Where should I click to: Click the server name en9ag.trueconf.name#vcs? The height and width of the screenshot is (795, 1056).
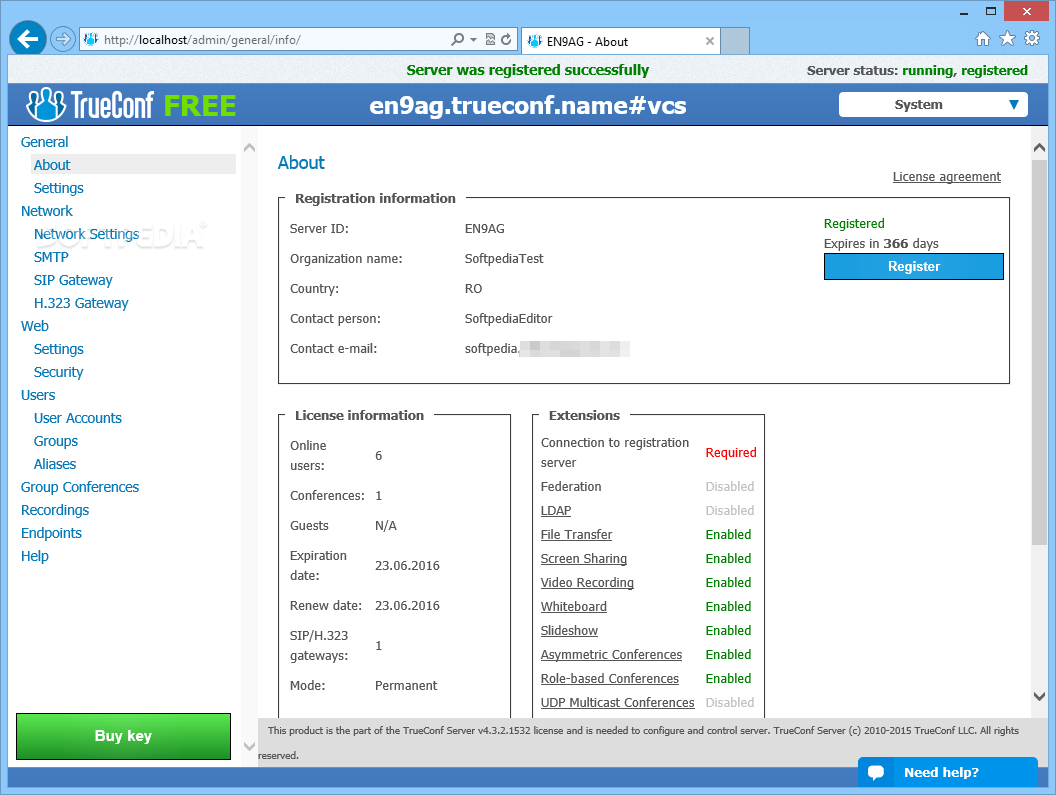point(527,105)
